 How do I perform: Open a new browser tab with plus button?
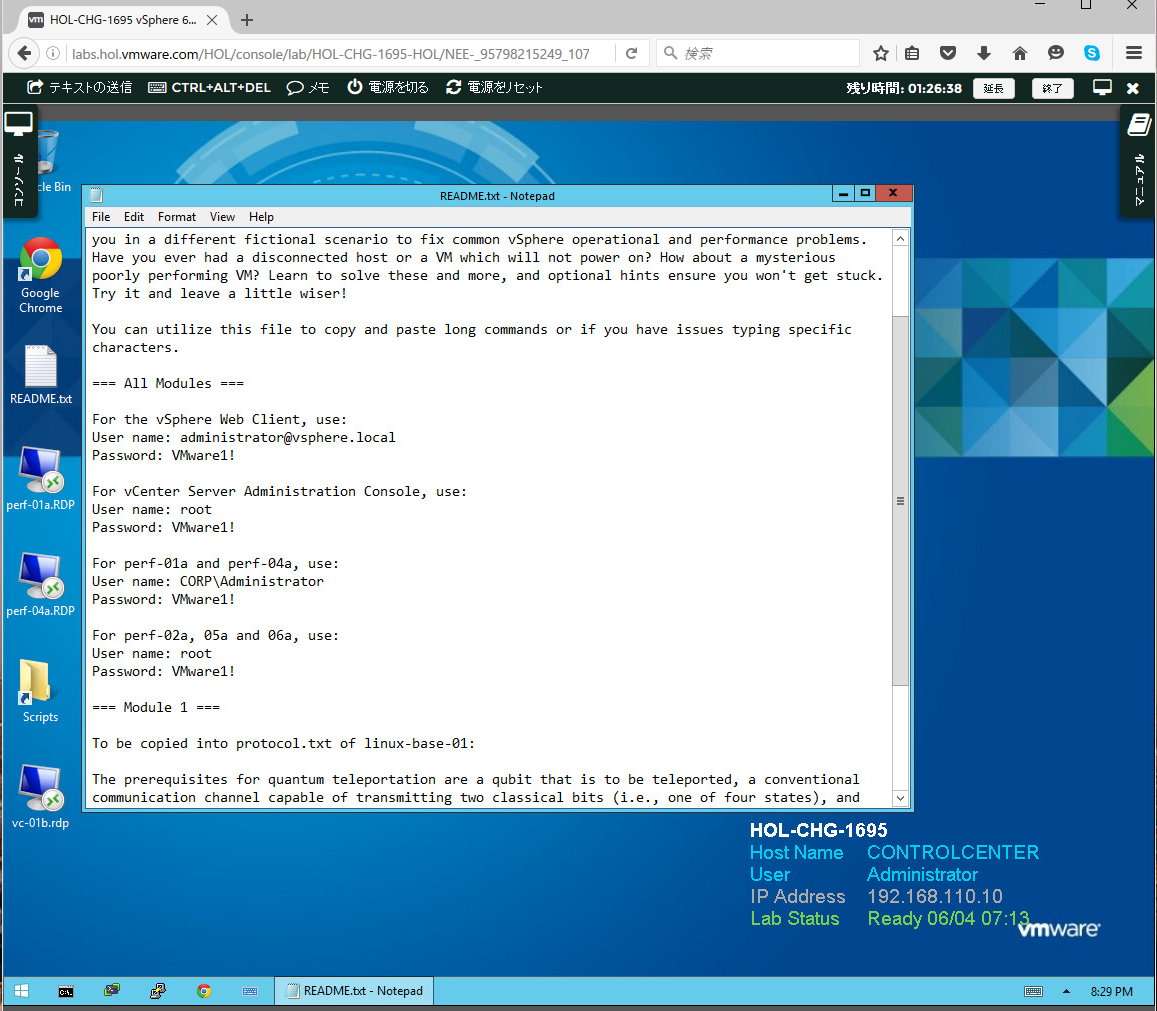(x=247, y=20)
